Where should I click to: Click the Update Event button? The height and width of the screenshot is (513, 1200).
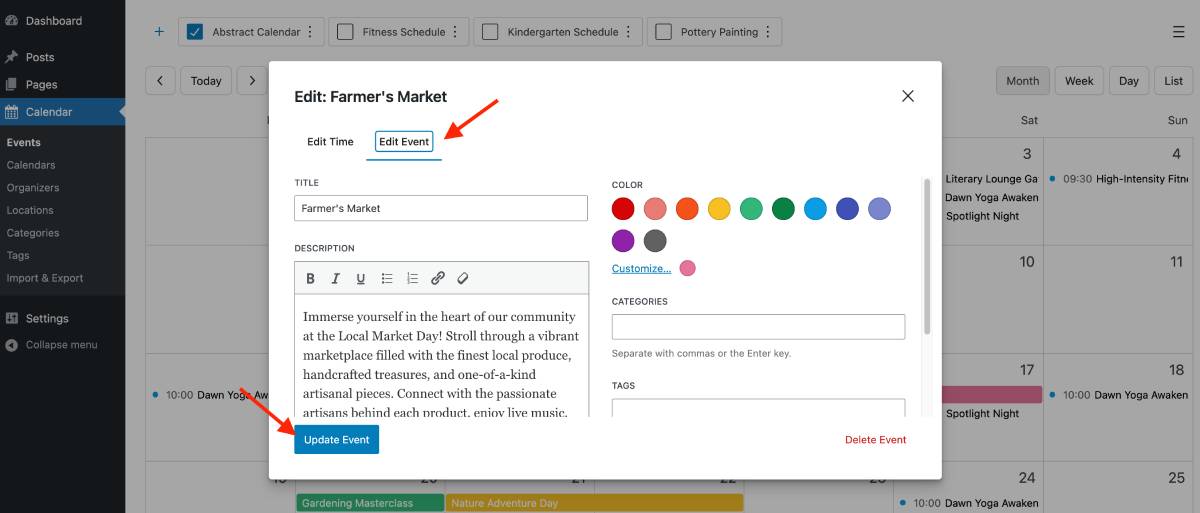(x=337, y=440)
